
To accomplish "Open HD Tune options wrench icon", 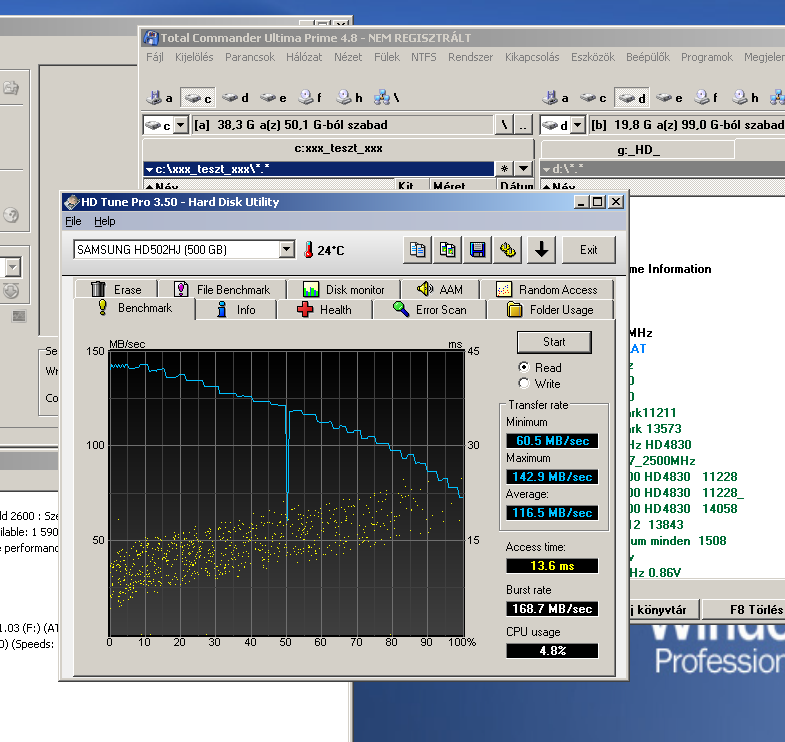I will 508,249.
